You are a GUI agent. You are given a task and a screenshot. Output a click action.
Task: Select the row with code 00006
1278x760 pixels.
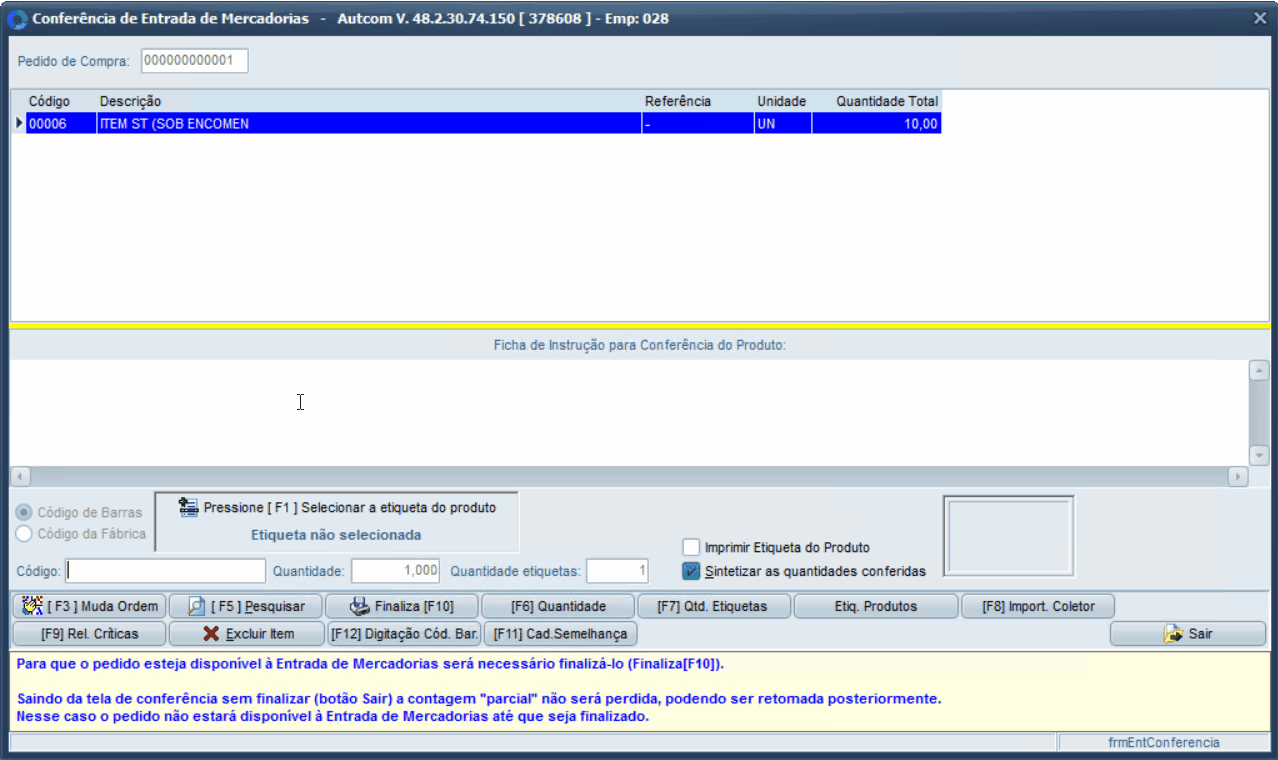click(x=476, y=124)
